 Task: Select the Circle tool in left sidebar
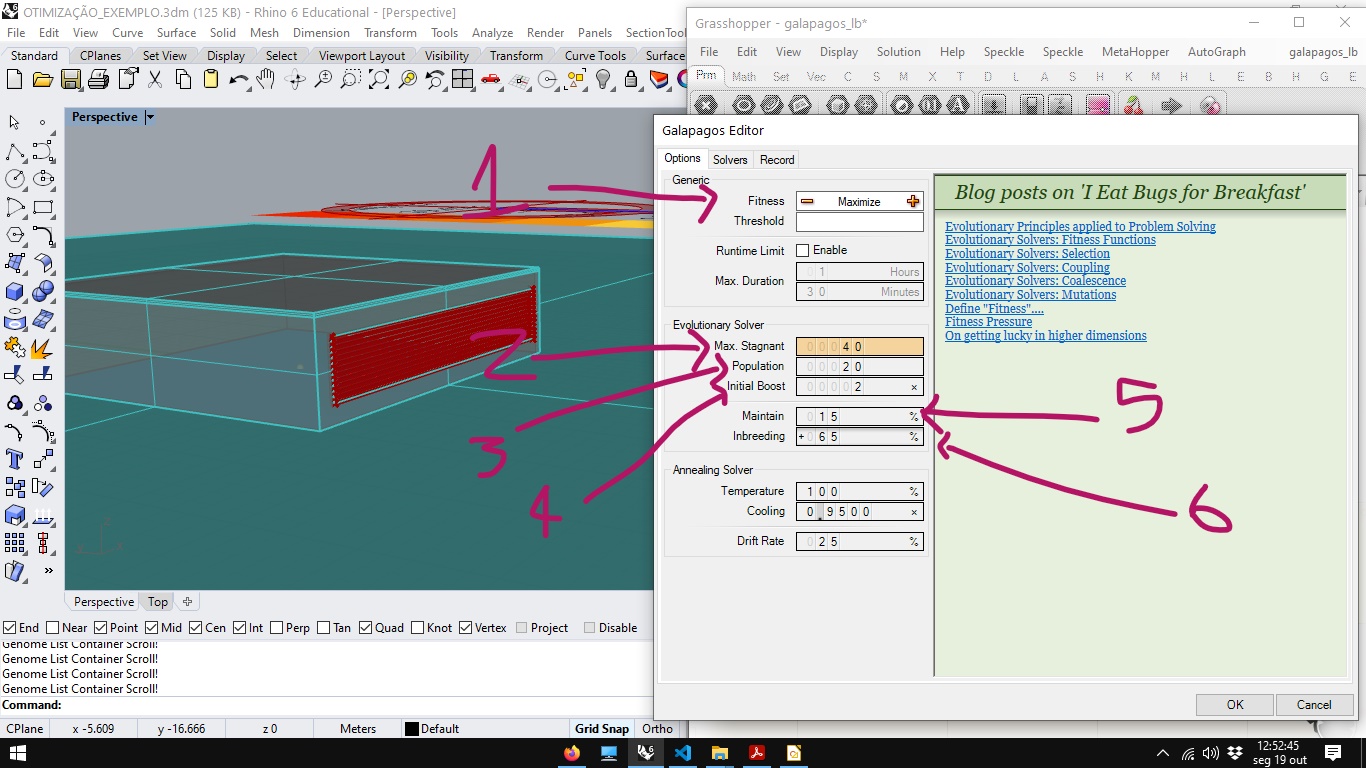coord(15,179)
